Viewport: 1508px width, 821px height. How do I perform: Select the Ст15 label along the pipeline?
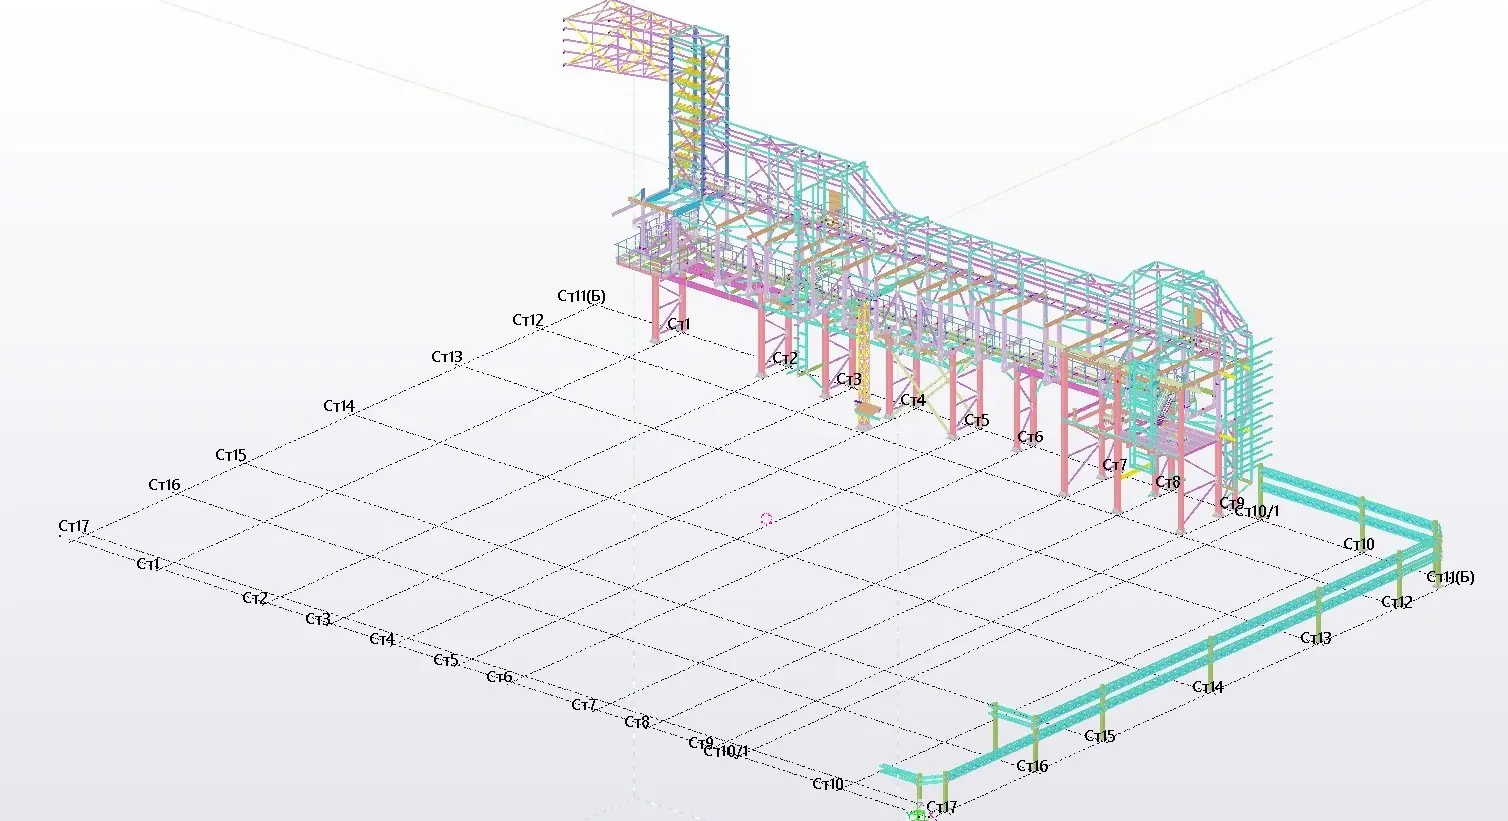coord(1100,736)
